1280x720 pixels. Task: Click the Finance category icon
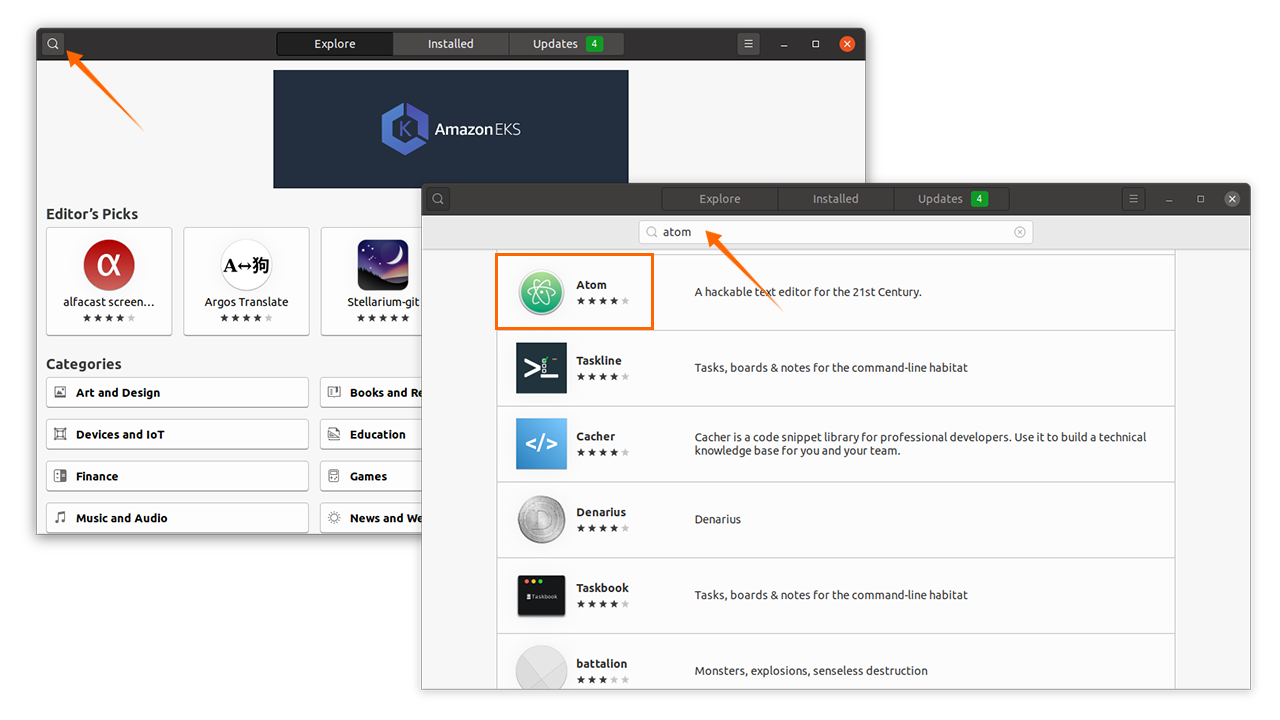[x=60, y=476]
